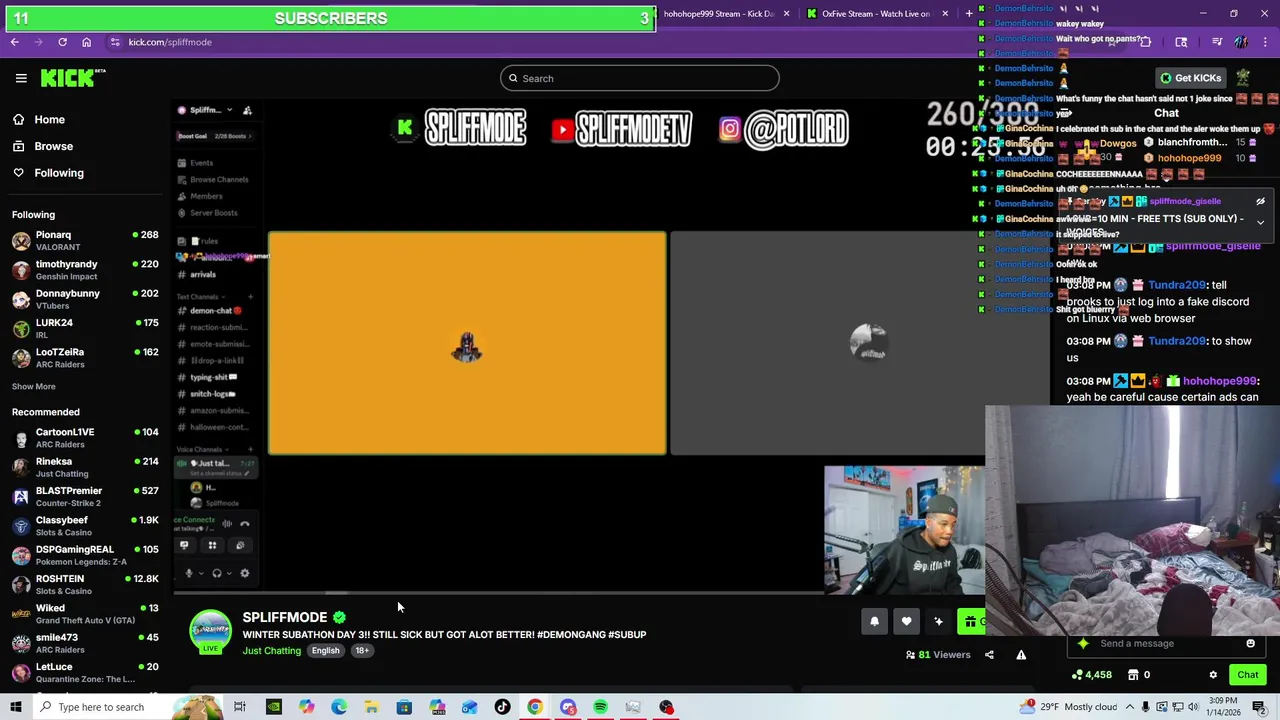Open the emoji picker in chat
1280x720 pixels.
coord(1250,644)
